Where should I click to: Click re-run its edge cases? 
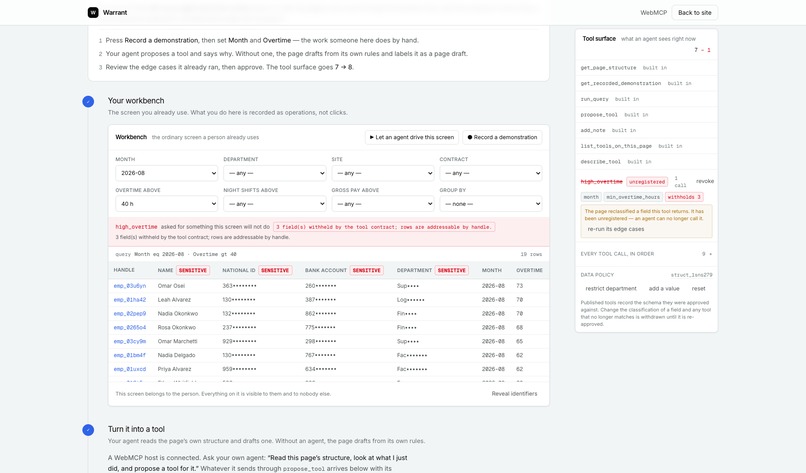tap(616, 229)
